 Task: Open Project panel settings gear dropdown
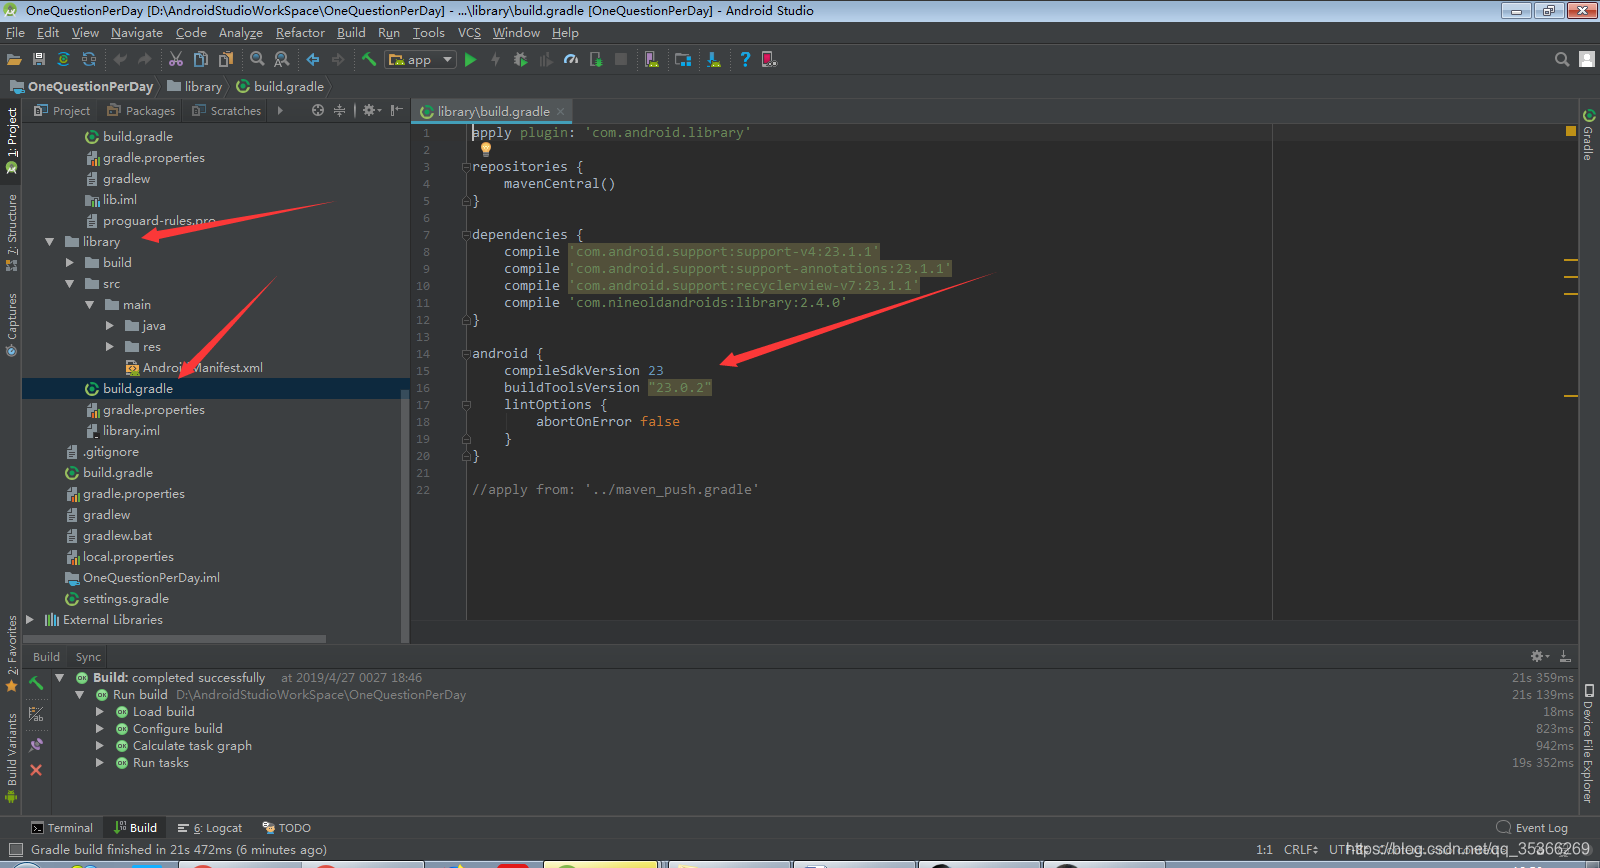[371, 111]
